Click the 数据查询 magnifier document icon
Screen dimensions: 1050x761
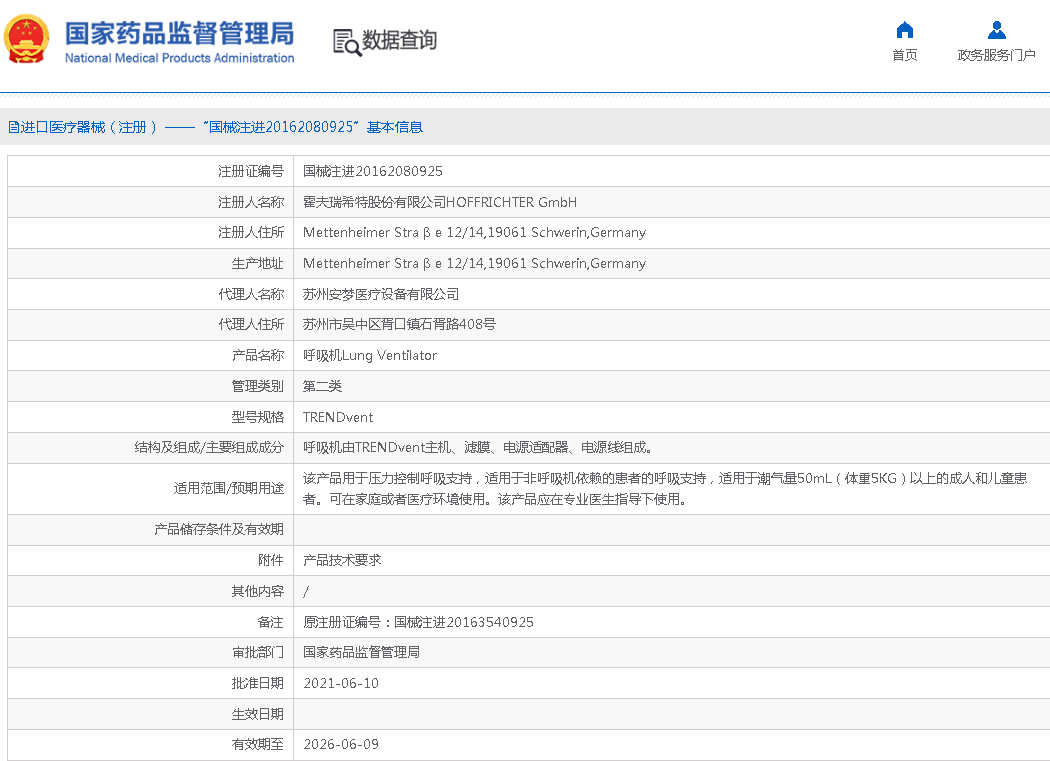coord(346,41)
